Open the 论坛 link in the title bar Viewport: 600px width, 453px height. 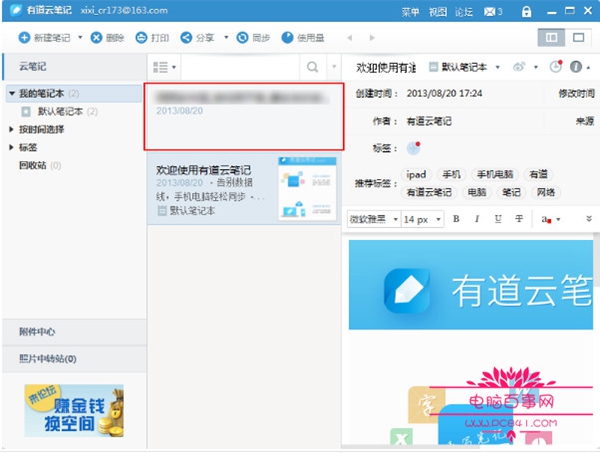(x=464, y=12)
